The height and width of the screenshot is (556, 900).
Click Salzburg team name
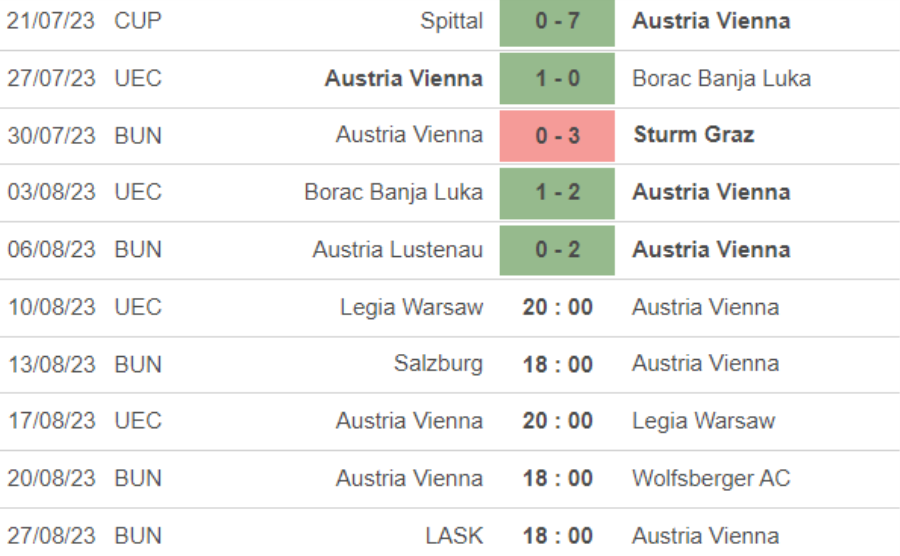tap(438, 363)
